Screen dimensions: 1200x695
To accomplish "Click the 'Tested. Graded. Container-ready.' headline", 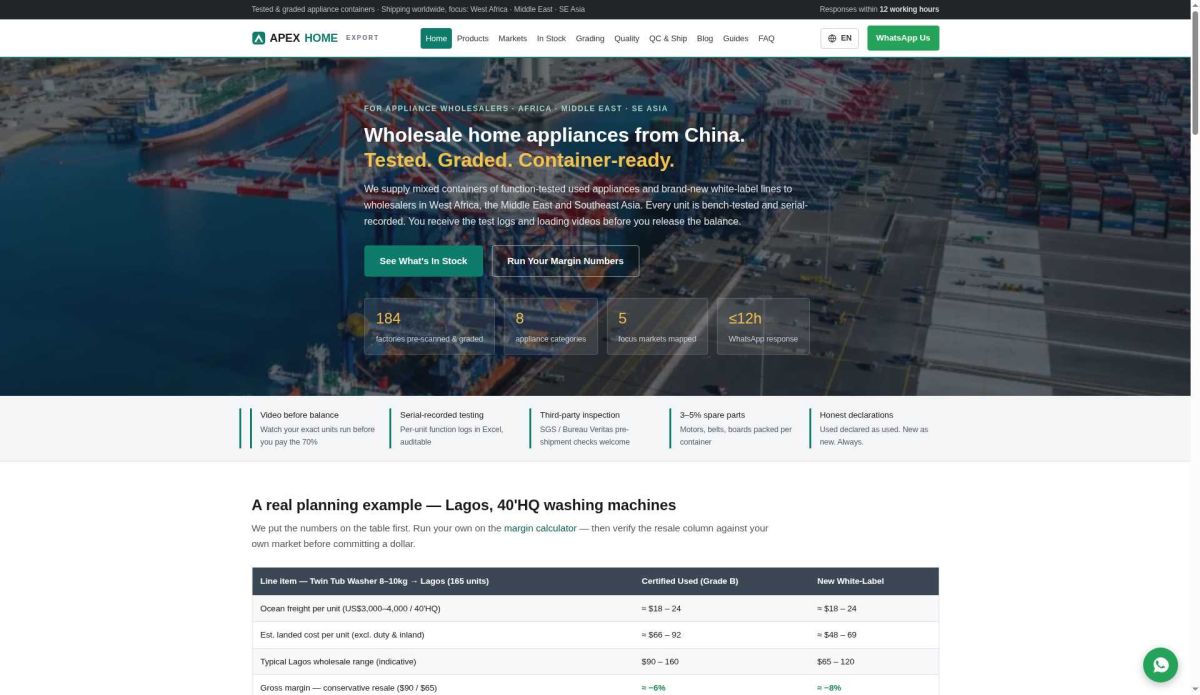I will [519, 160].
